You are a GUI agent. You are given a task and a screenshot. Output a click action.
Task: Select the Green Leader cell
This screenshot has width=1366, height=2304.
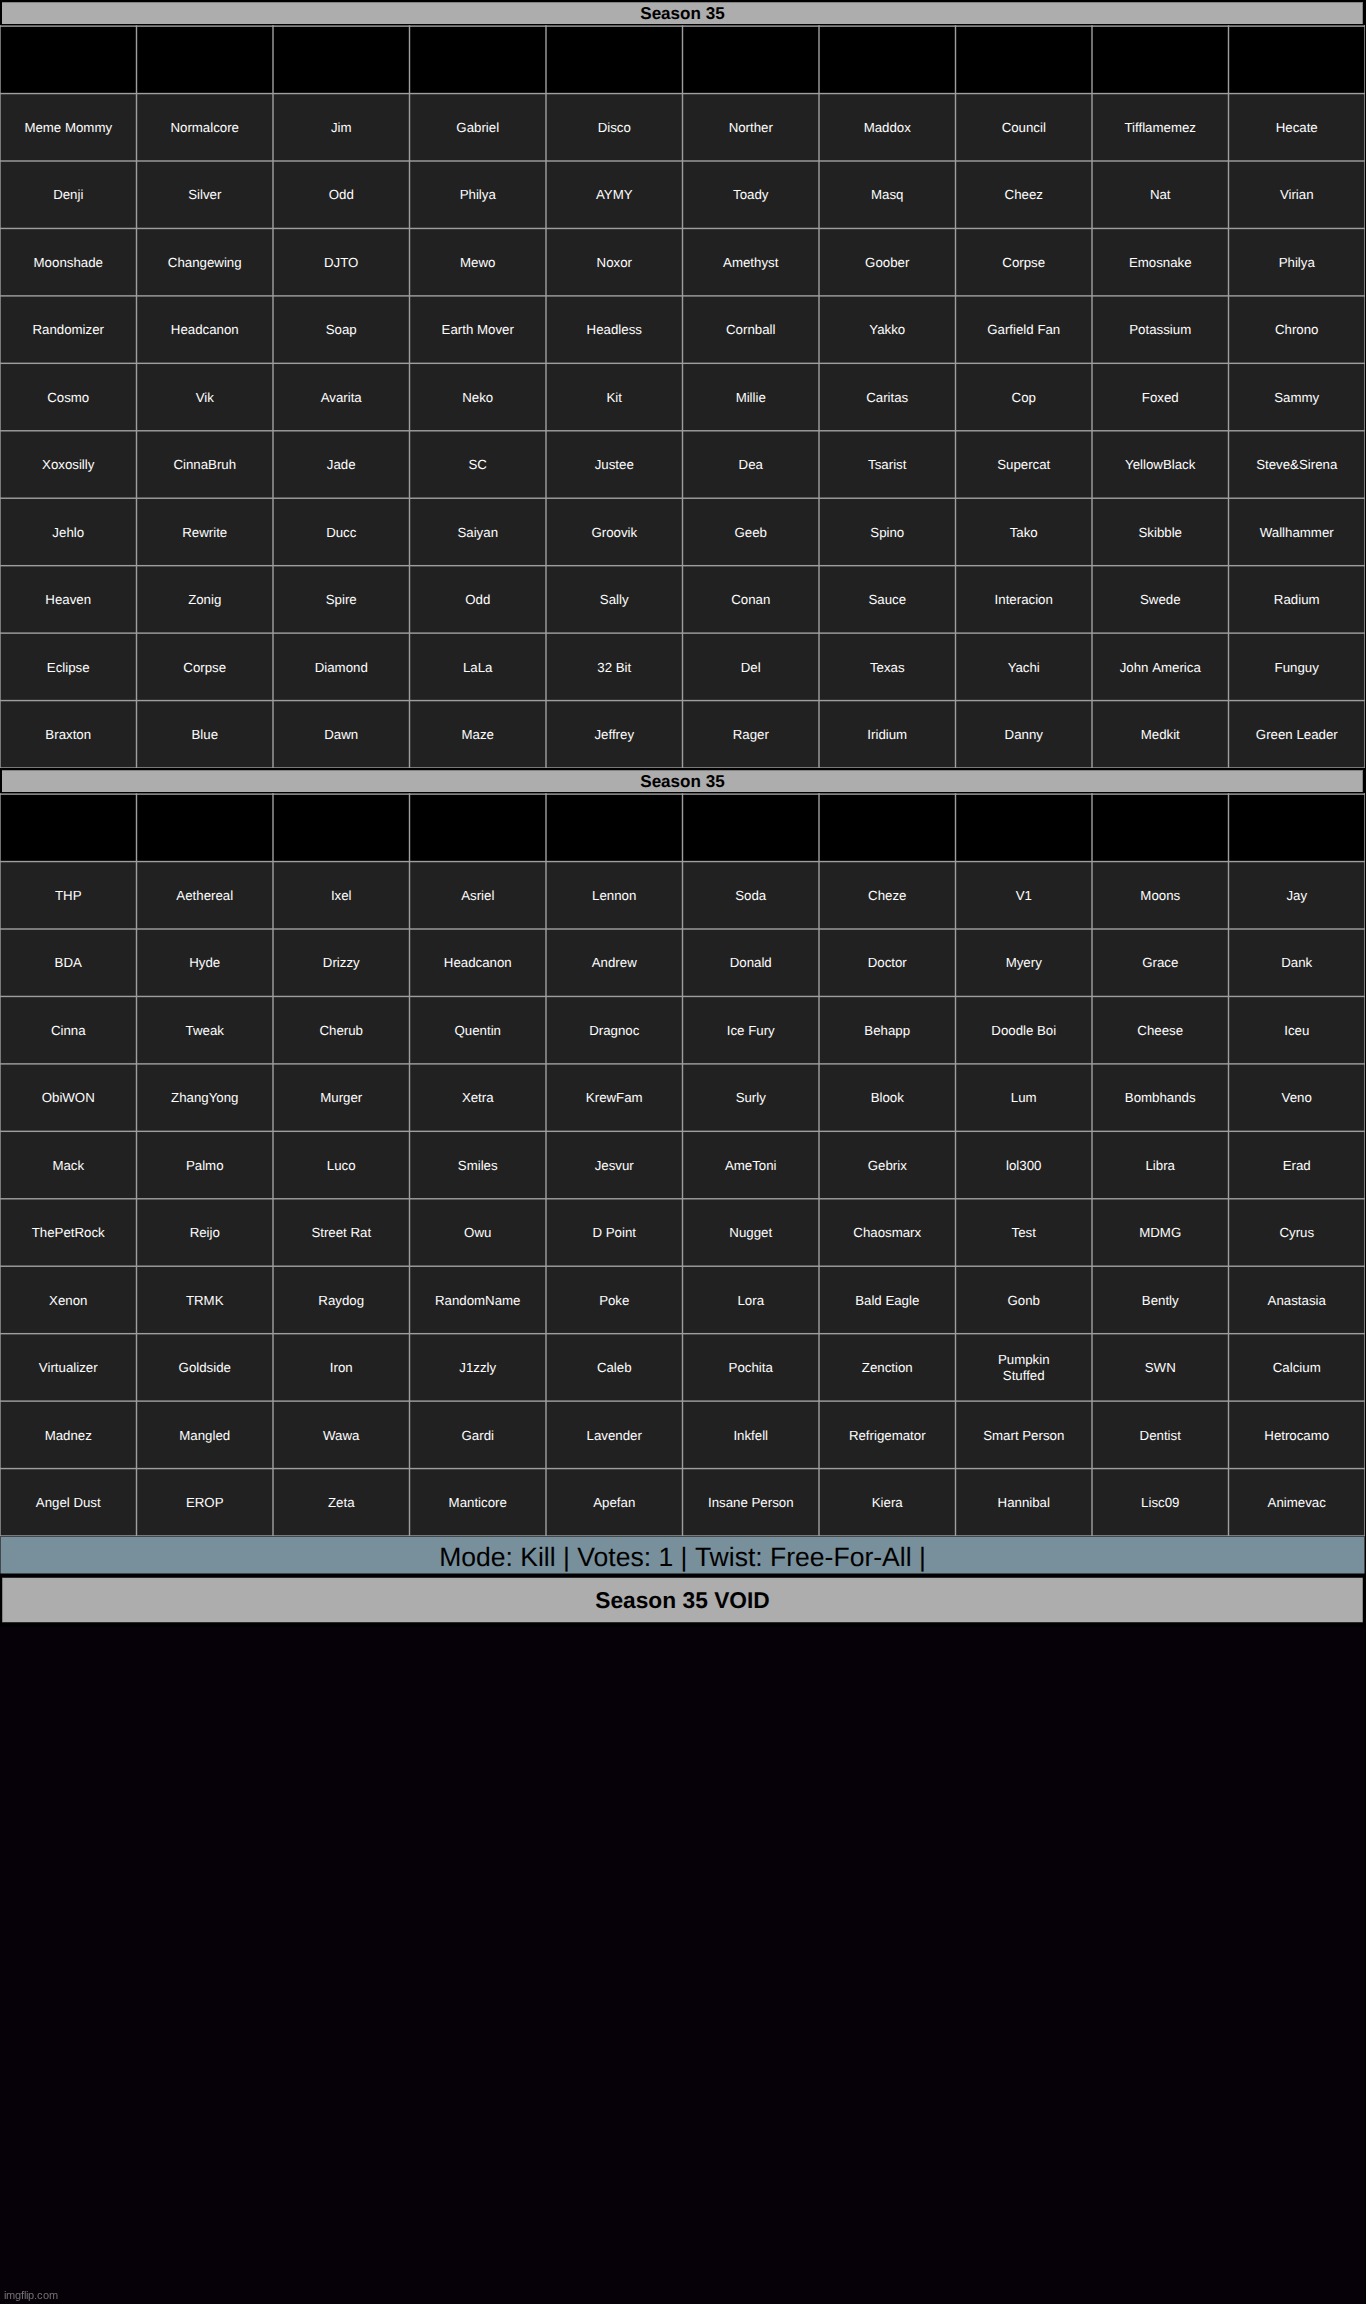click(x=1296, y=735)
